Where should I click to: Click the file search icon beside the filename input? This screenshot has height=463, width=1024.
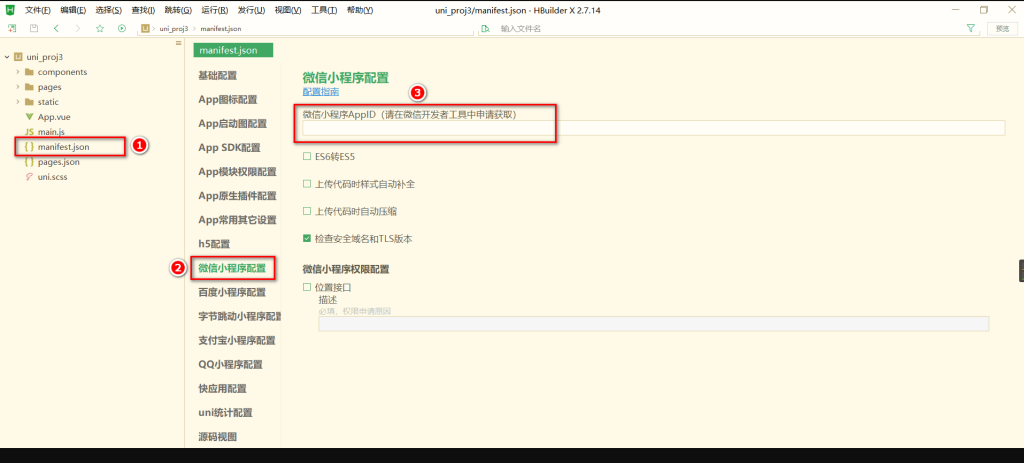(x=485, y=29)
